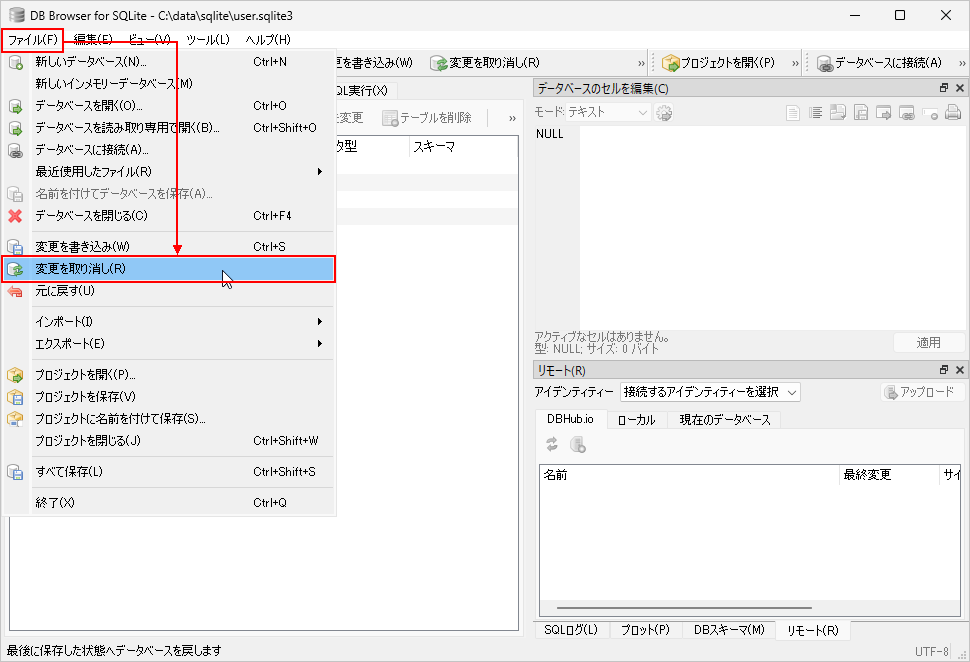Viewport: 970px width, 662px height.
Task: Click the Apply button in cell editor
Action: [x=928, y=343]
